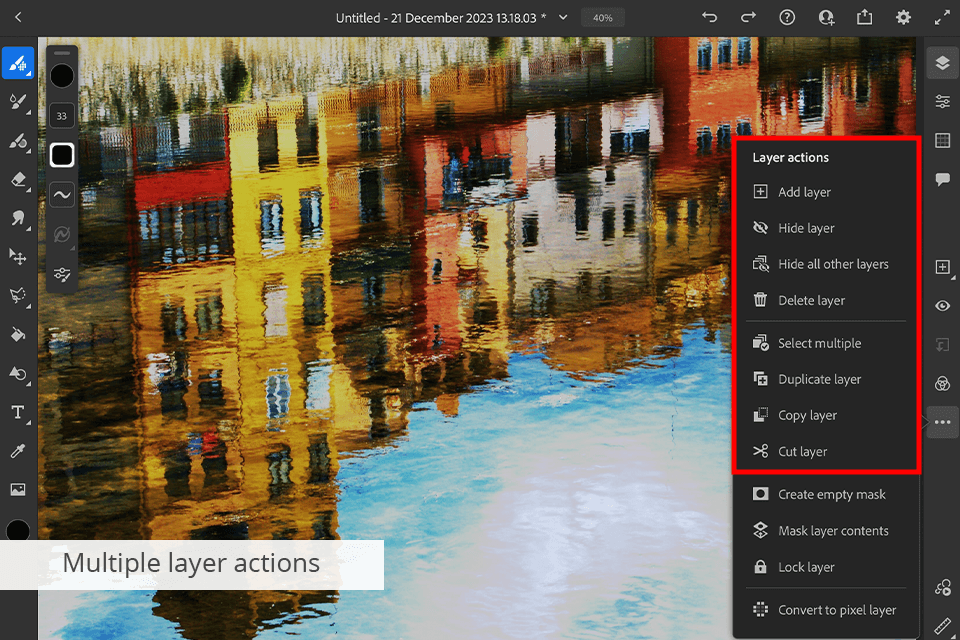The width and height of the screenshot is (960, 640).
Task: Open the brushes and shapes libraries icon
Action: pyautogui.click(x=942, y=588)
